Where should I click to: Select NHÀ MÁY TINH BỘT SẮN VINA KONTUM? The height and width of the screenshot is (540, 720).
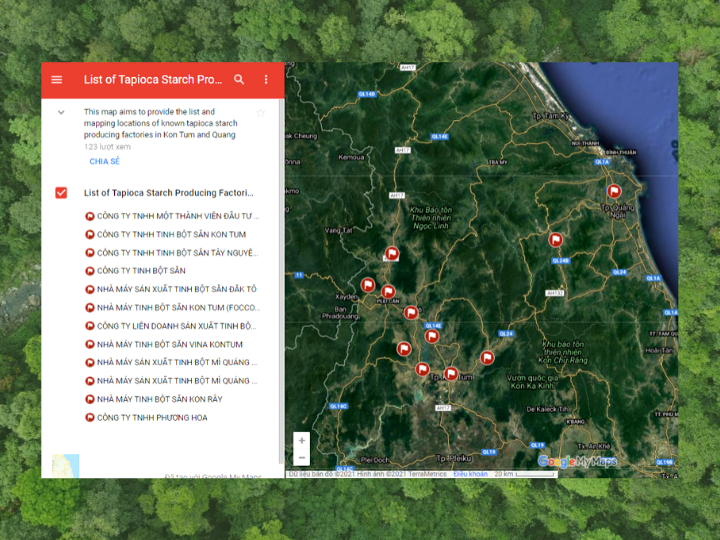(x=169, y=344)
